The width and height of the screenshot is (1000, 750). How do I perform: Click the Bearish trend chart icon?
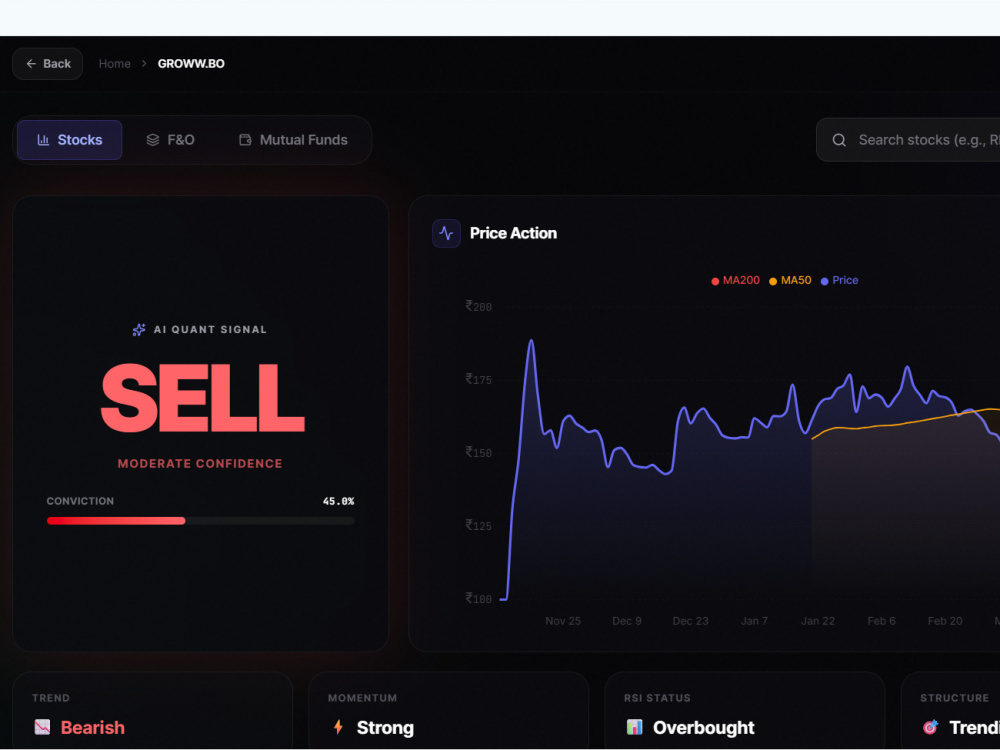point(42,727)
